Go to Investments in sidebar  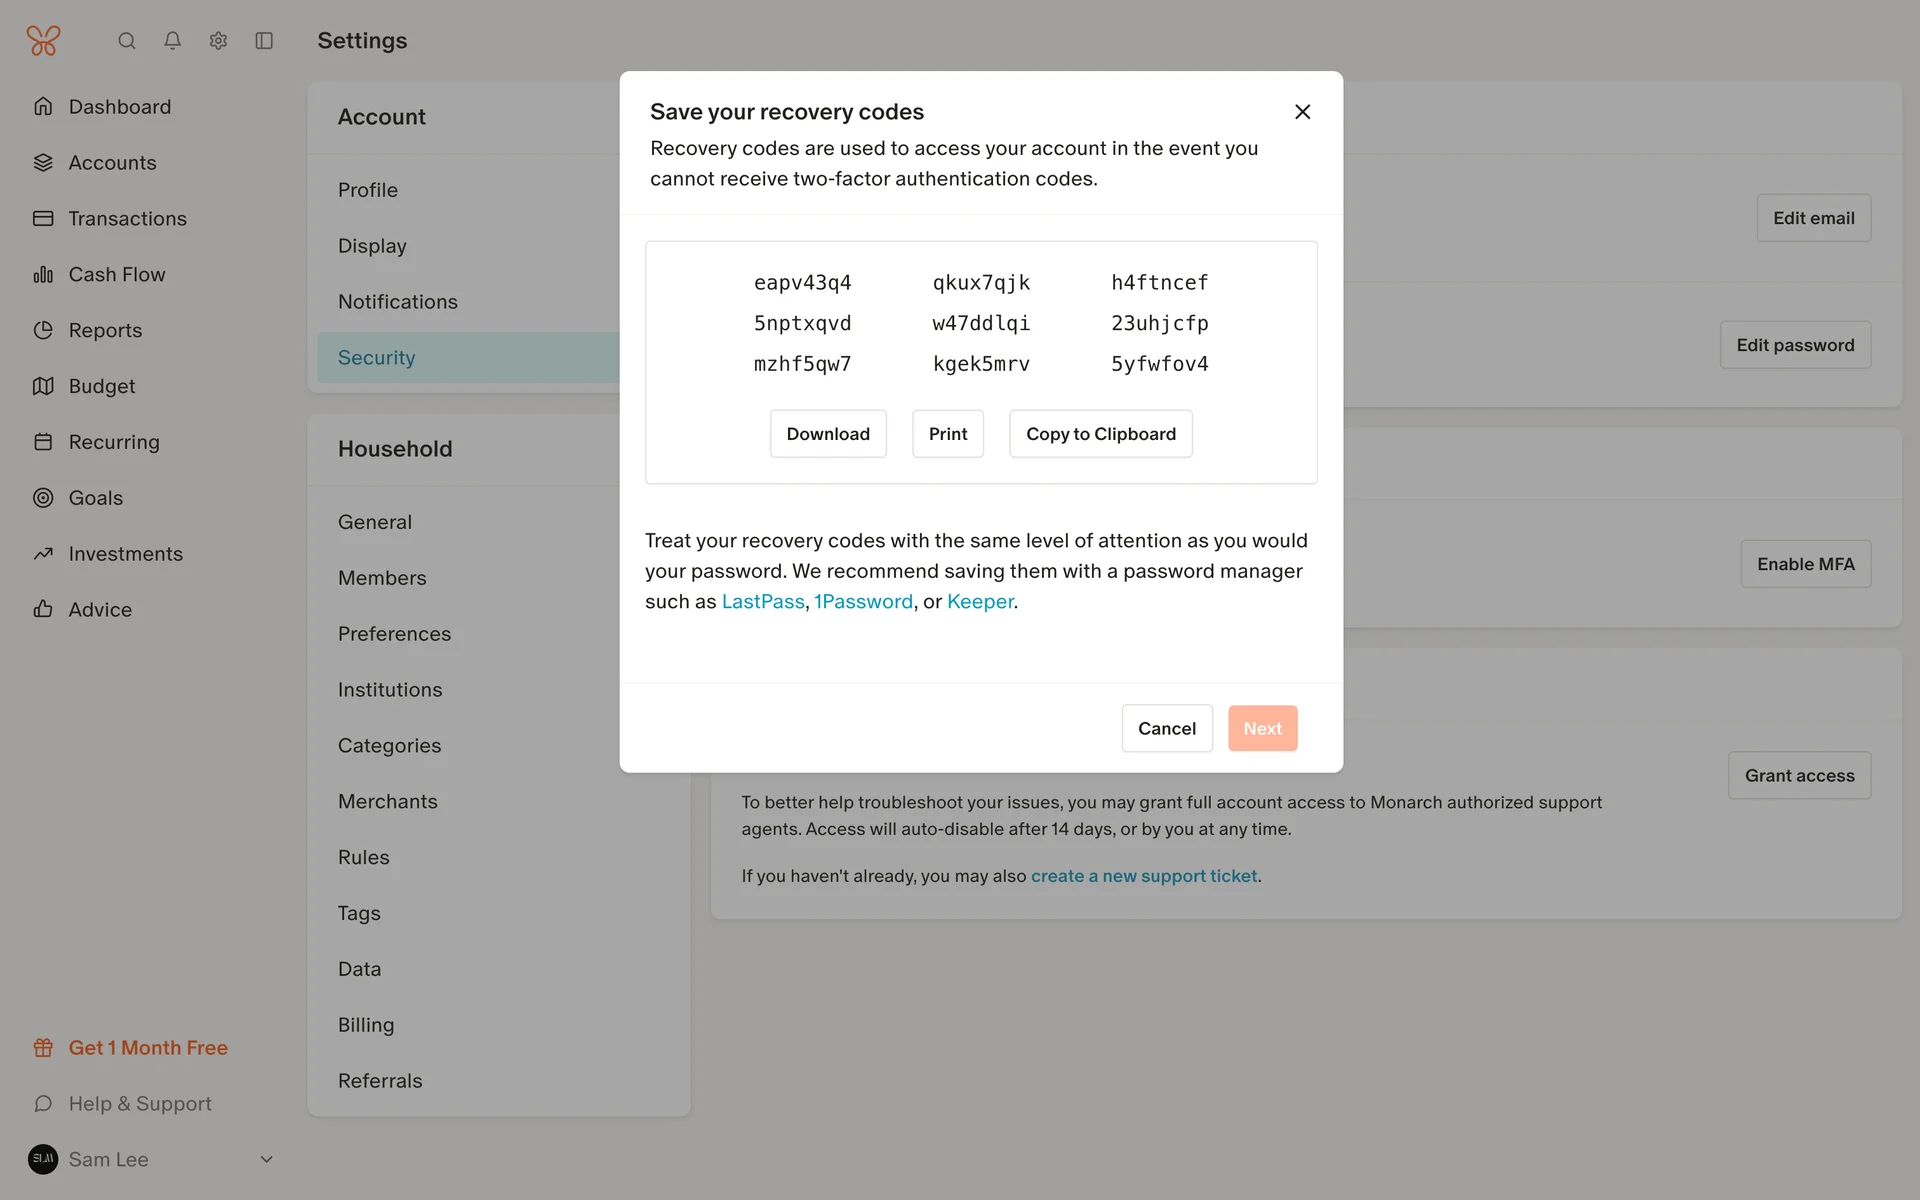tap(125, 553)
